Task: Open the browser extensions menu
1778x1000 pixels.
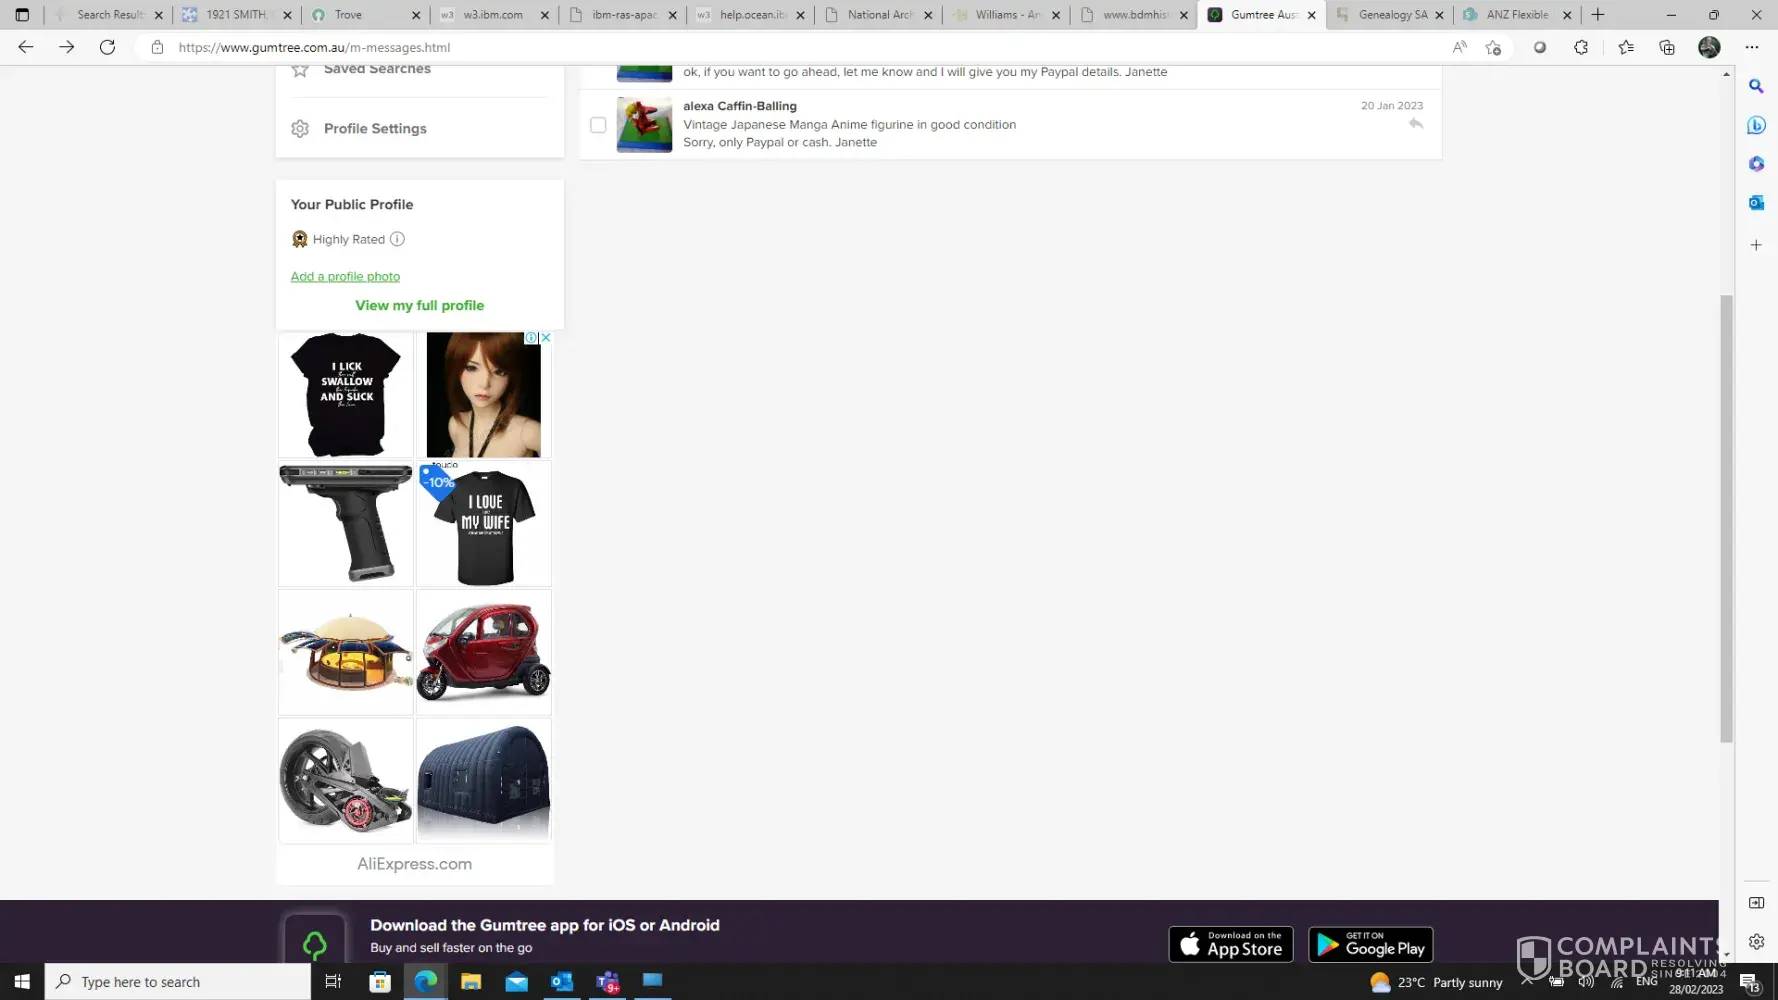Action: point(1581,47)
